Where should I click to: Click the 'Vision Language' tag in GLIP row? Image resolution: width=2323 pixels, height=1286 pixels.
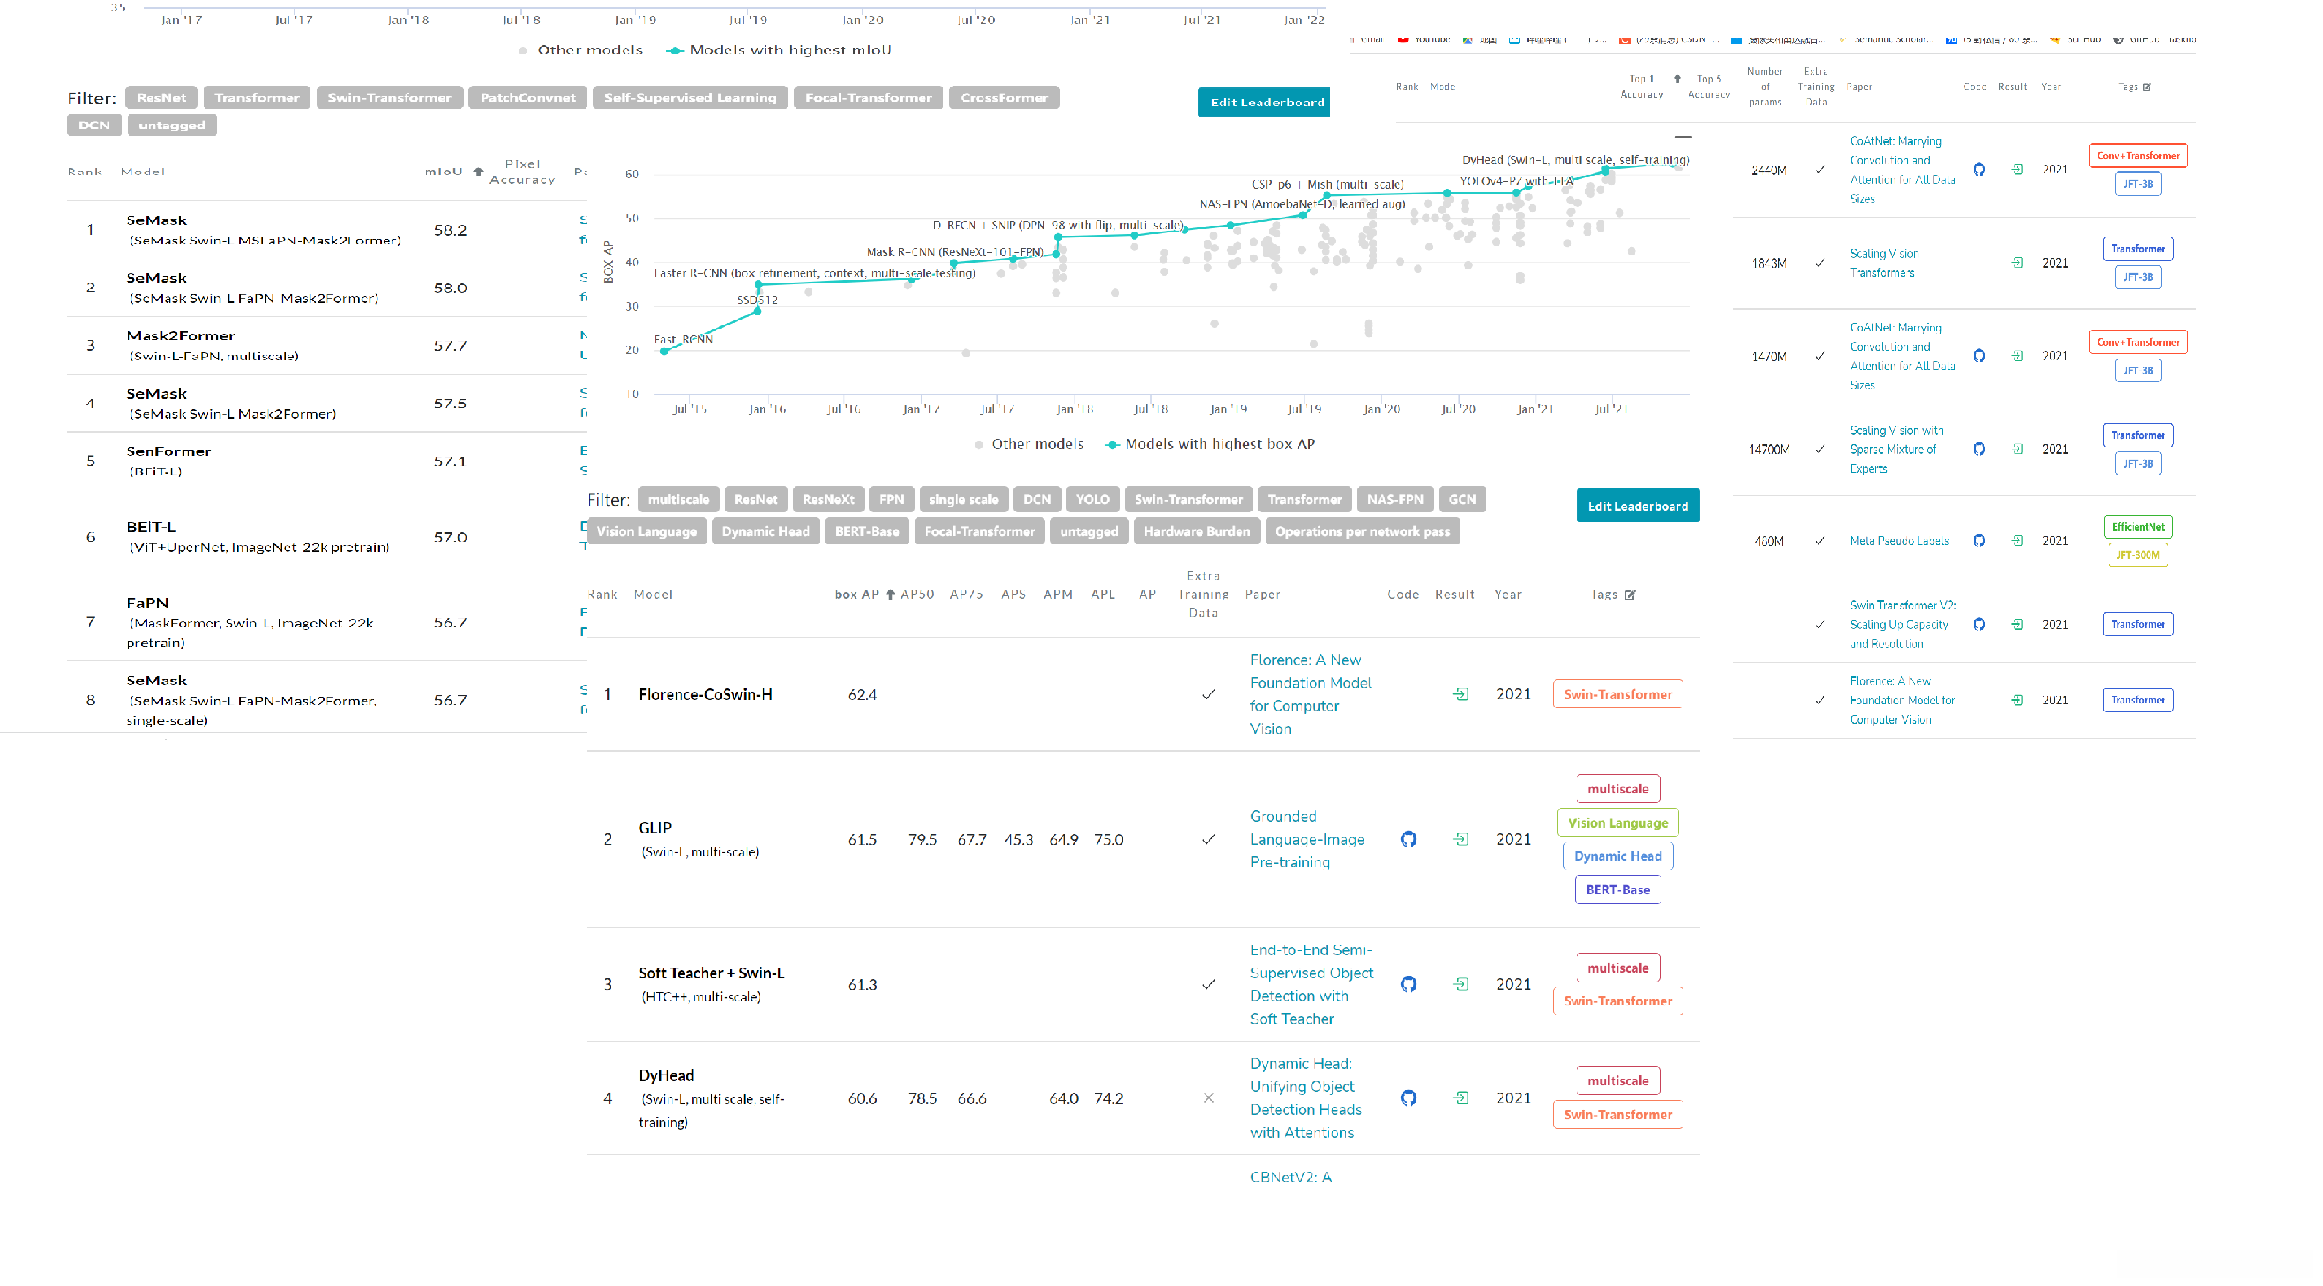pos(1617,823)
